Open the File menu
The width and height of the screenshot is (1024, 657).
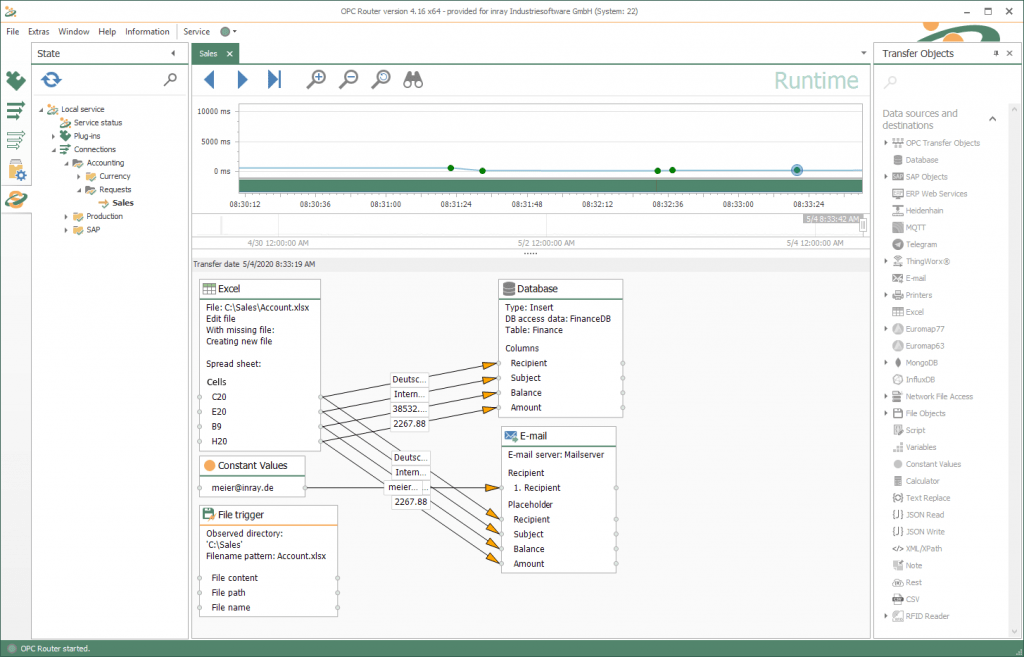tap(12, 31)
